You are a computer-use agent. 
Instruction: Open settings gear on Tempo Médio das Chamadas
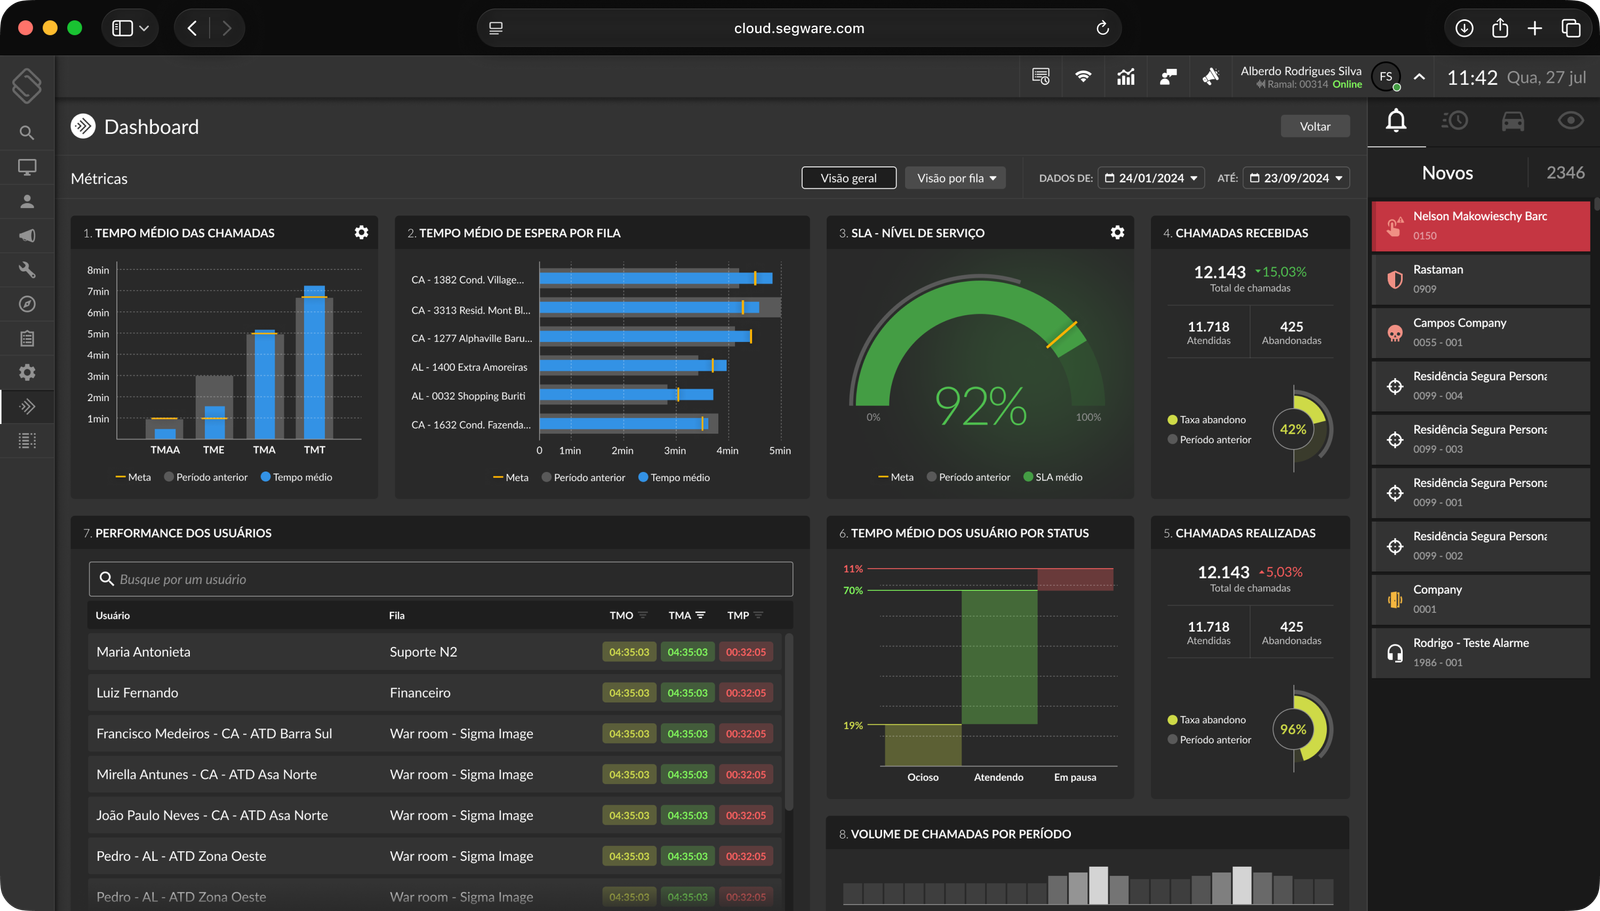tap(361, 232)
